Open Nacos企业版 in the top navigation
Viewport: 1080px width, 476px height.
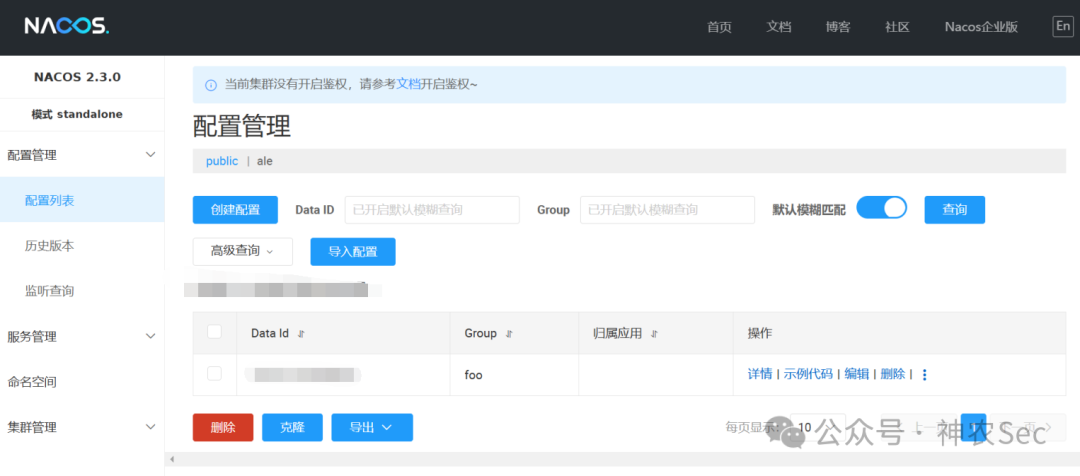982,27
